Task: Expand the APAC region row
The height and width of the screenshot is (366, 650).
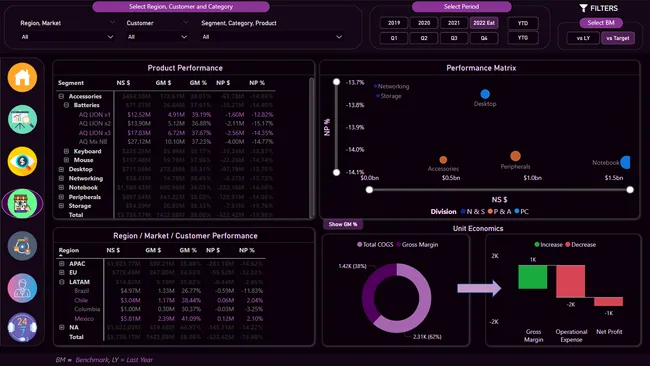Action: click(62, 264)
